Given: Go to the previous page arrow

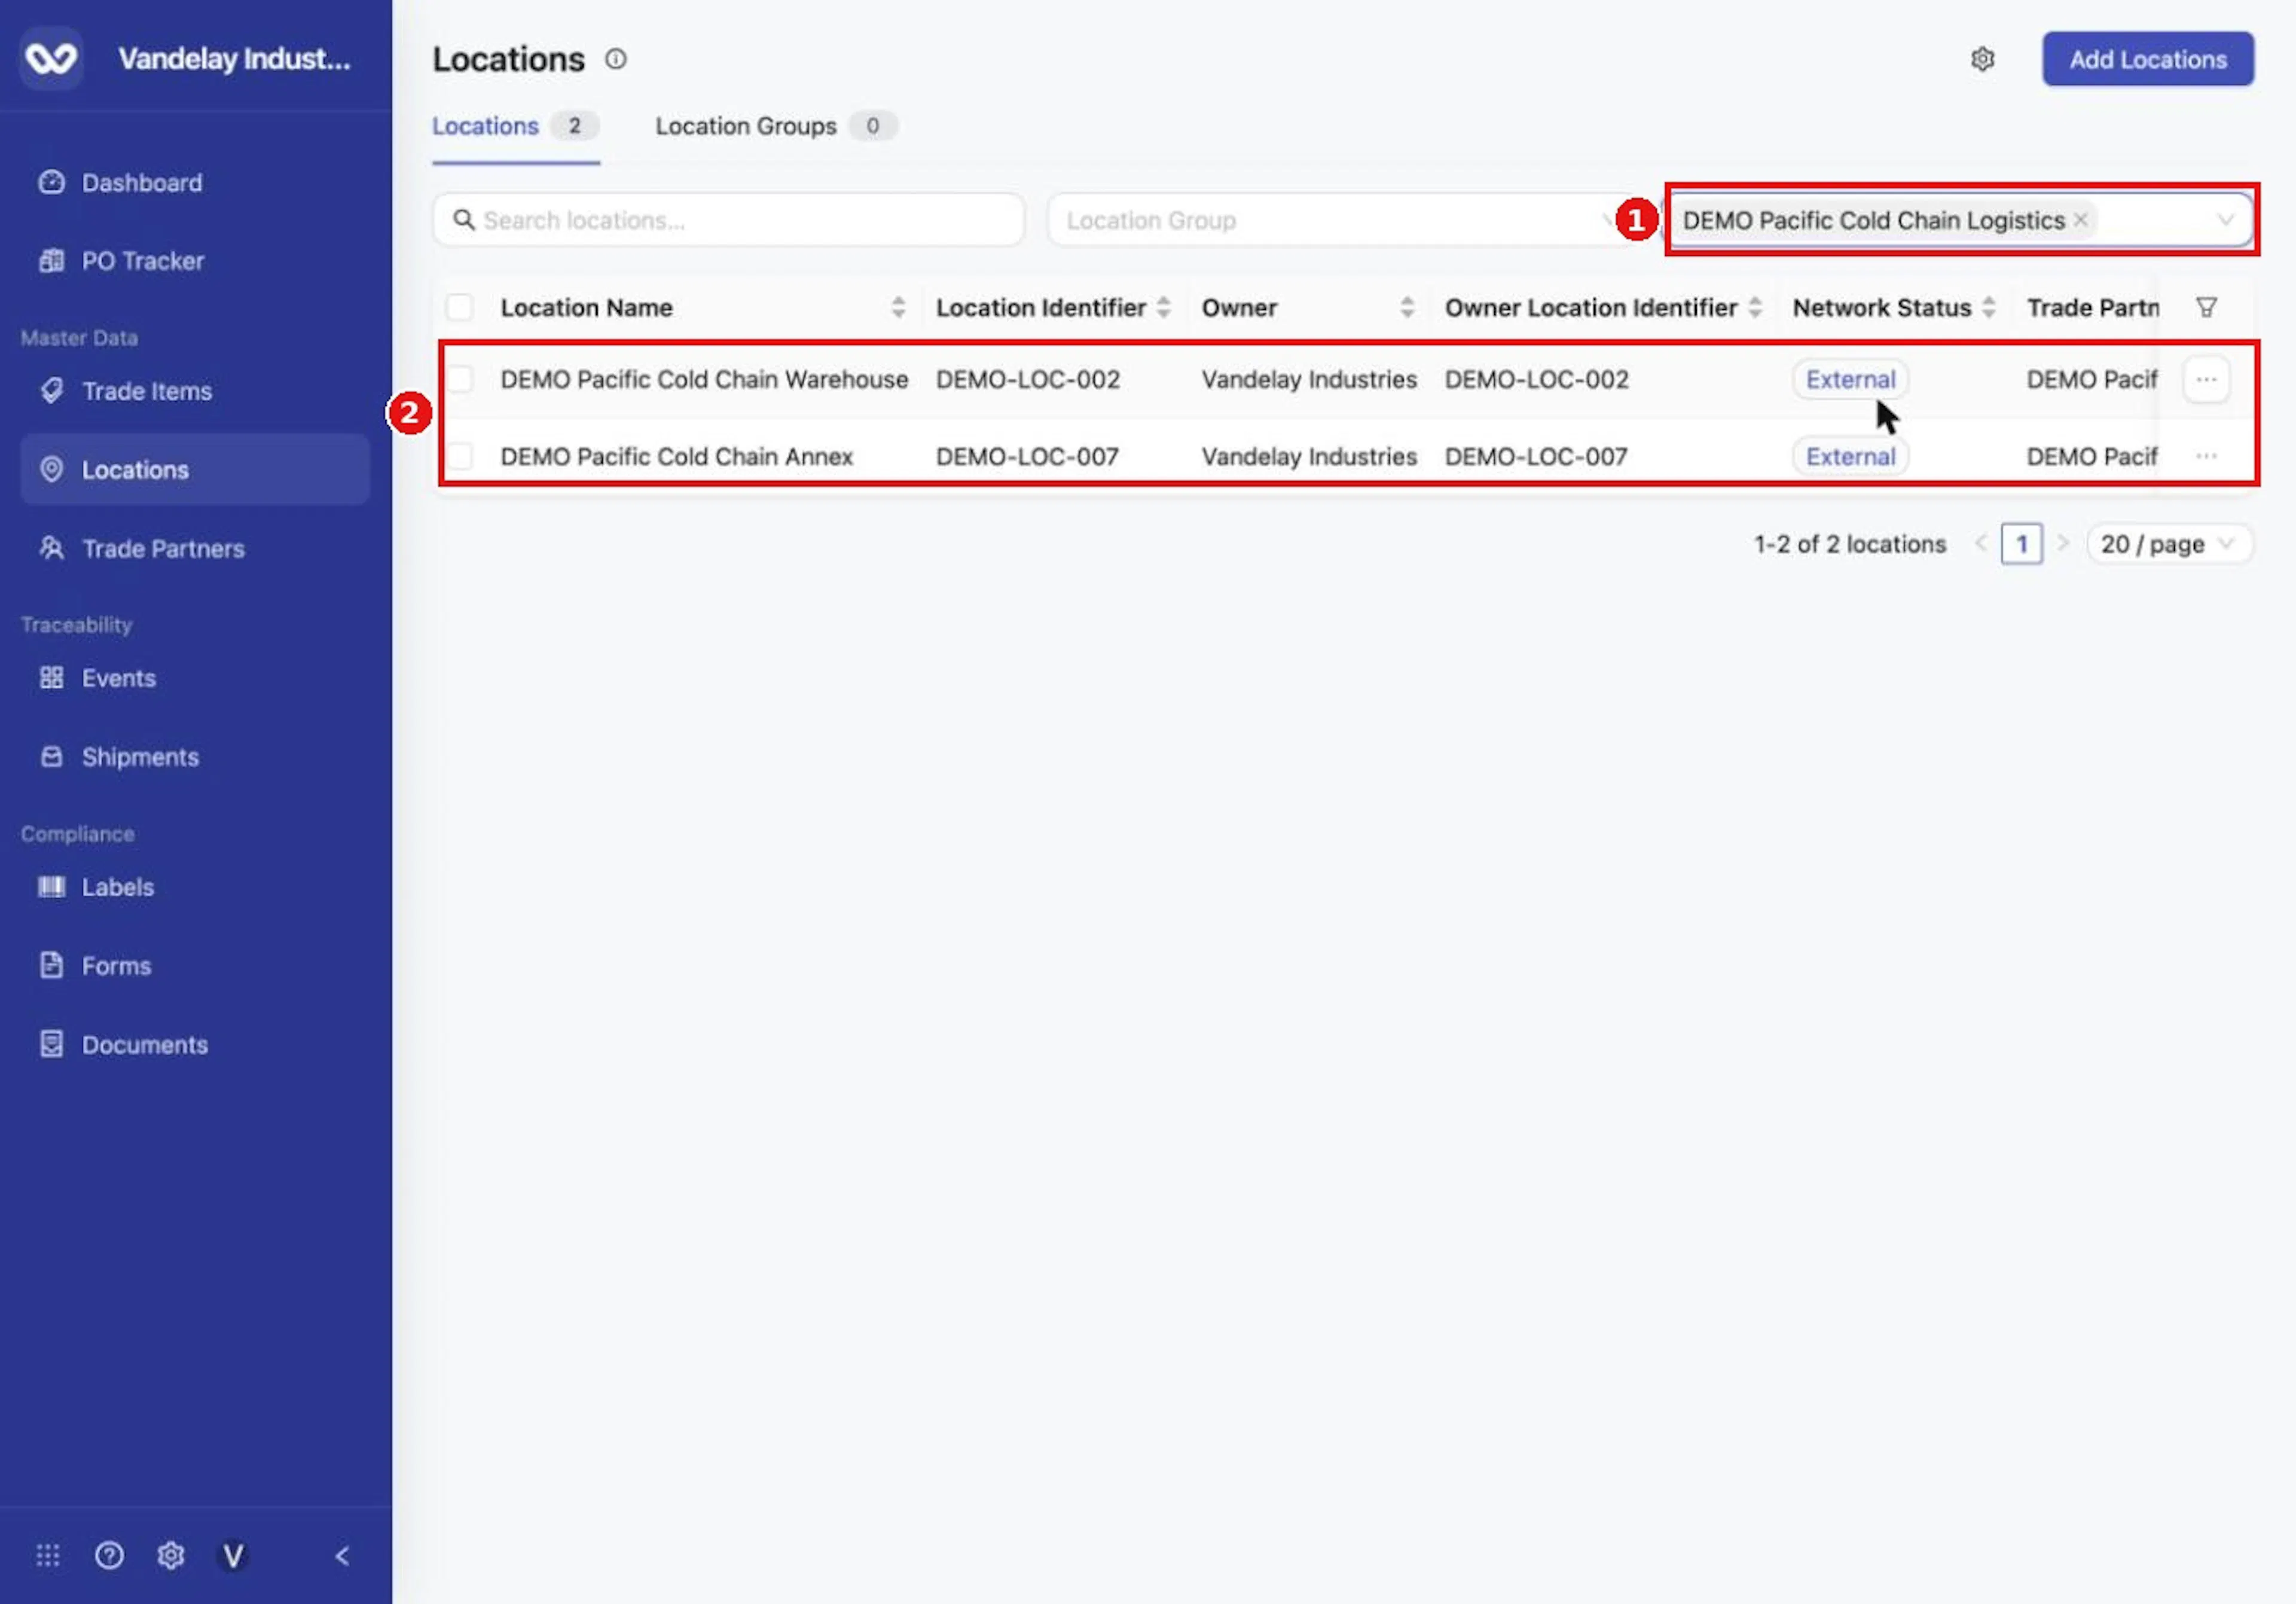Looking at the screenshot, I should coord(1981,543).
